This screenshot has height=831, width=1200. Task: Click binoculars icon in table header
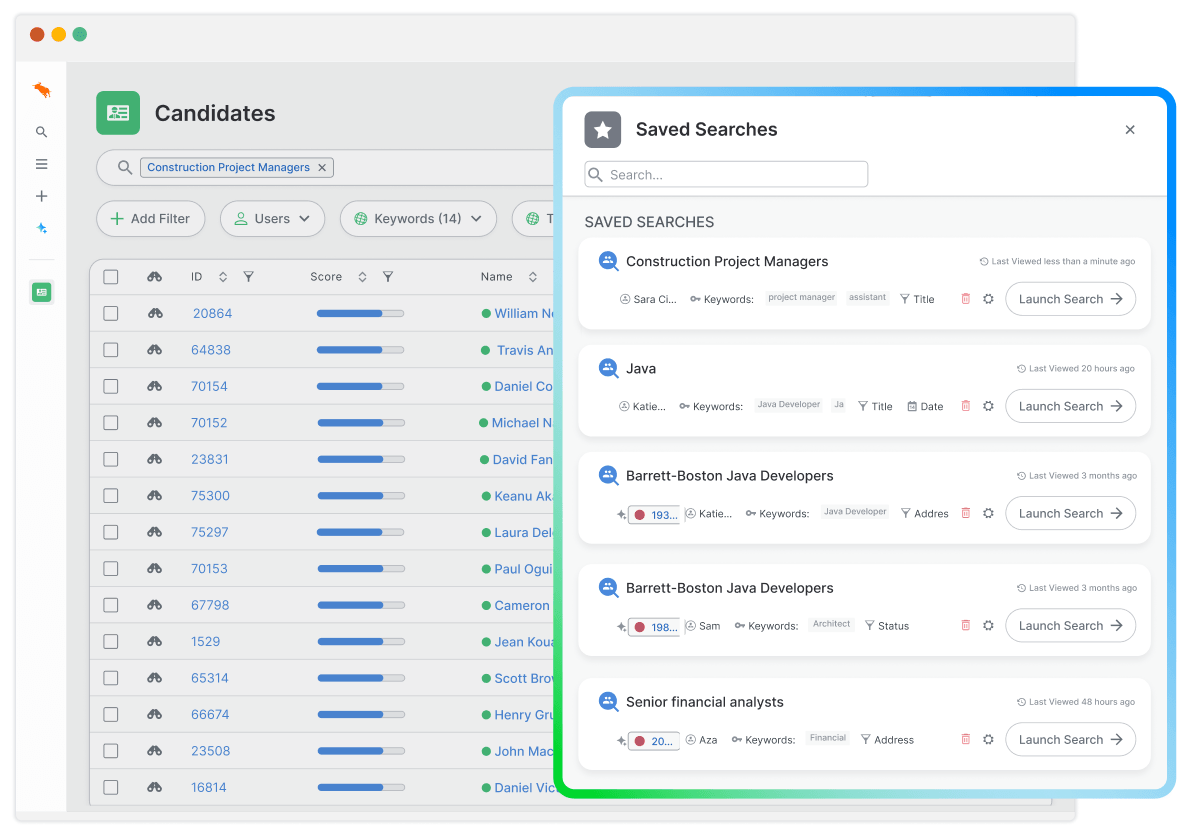(x=154, y=277)
